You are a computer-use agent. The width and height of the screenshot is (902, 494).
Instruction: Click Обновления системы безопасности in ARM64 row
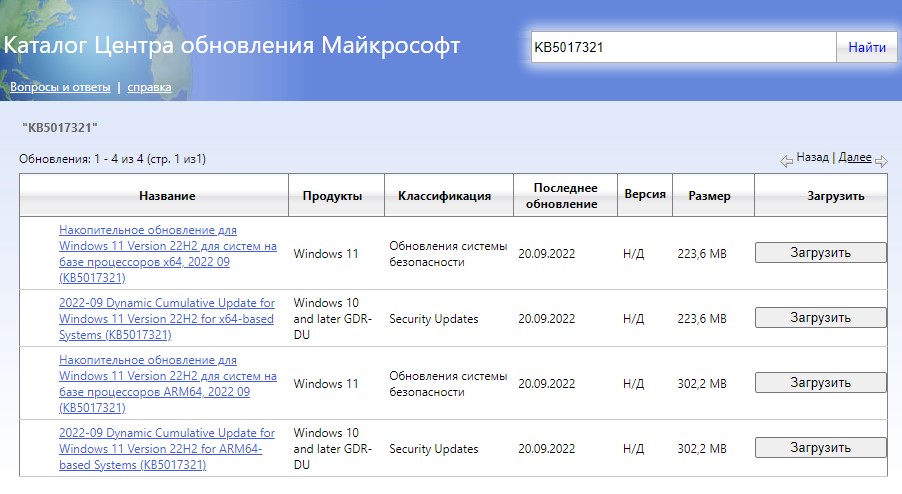(x=448, y=384)
